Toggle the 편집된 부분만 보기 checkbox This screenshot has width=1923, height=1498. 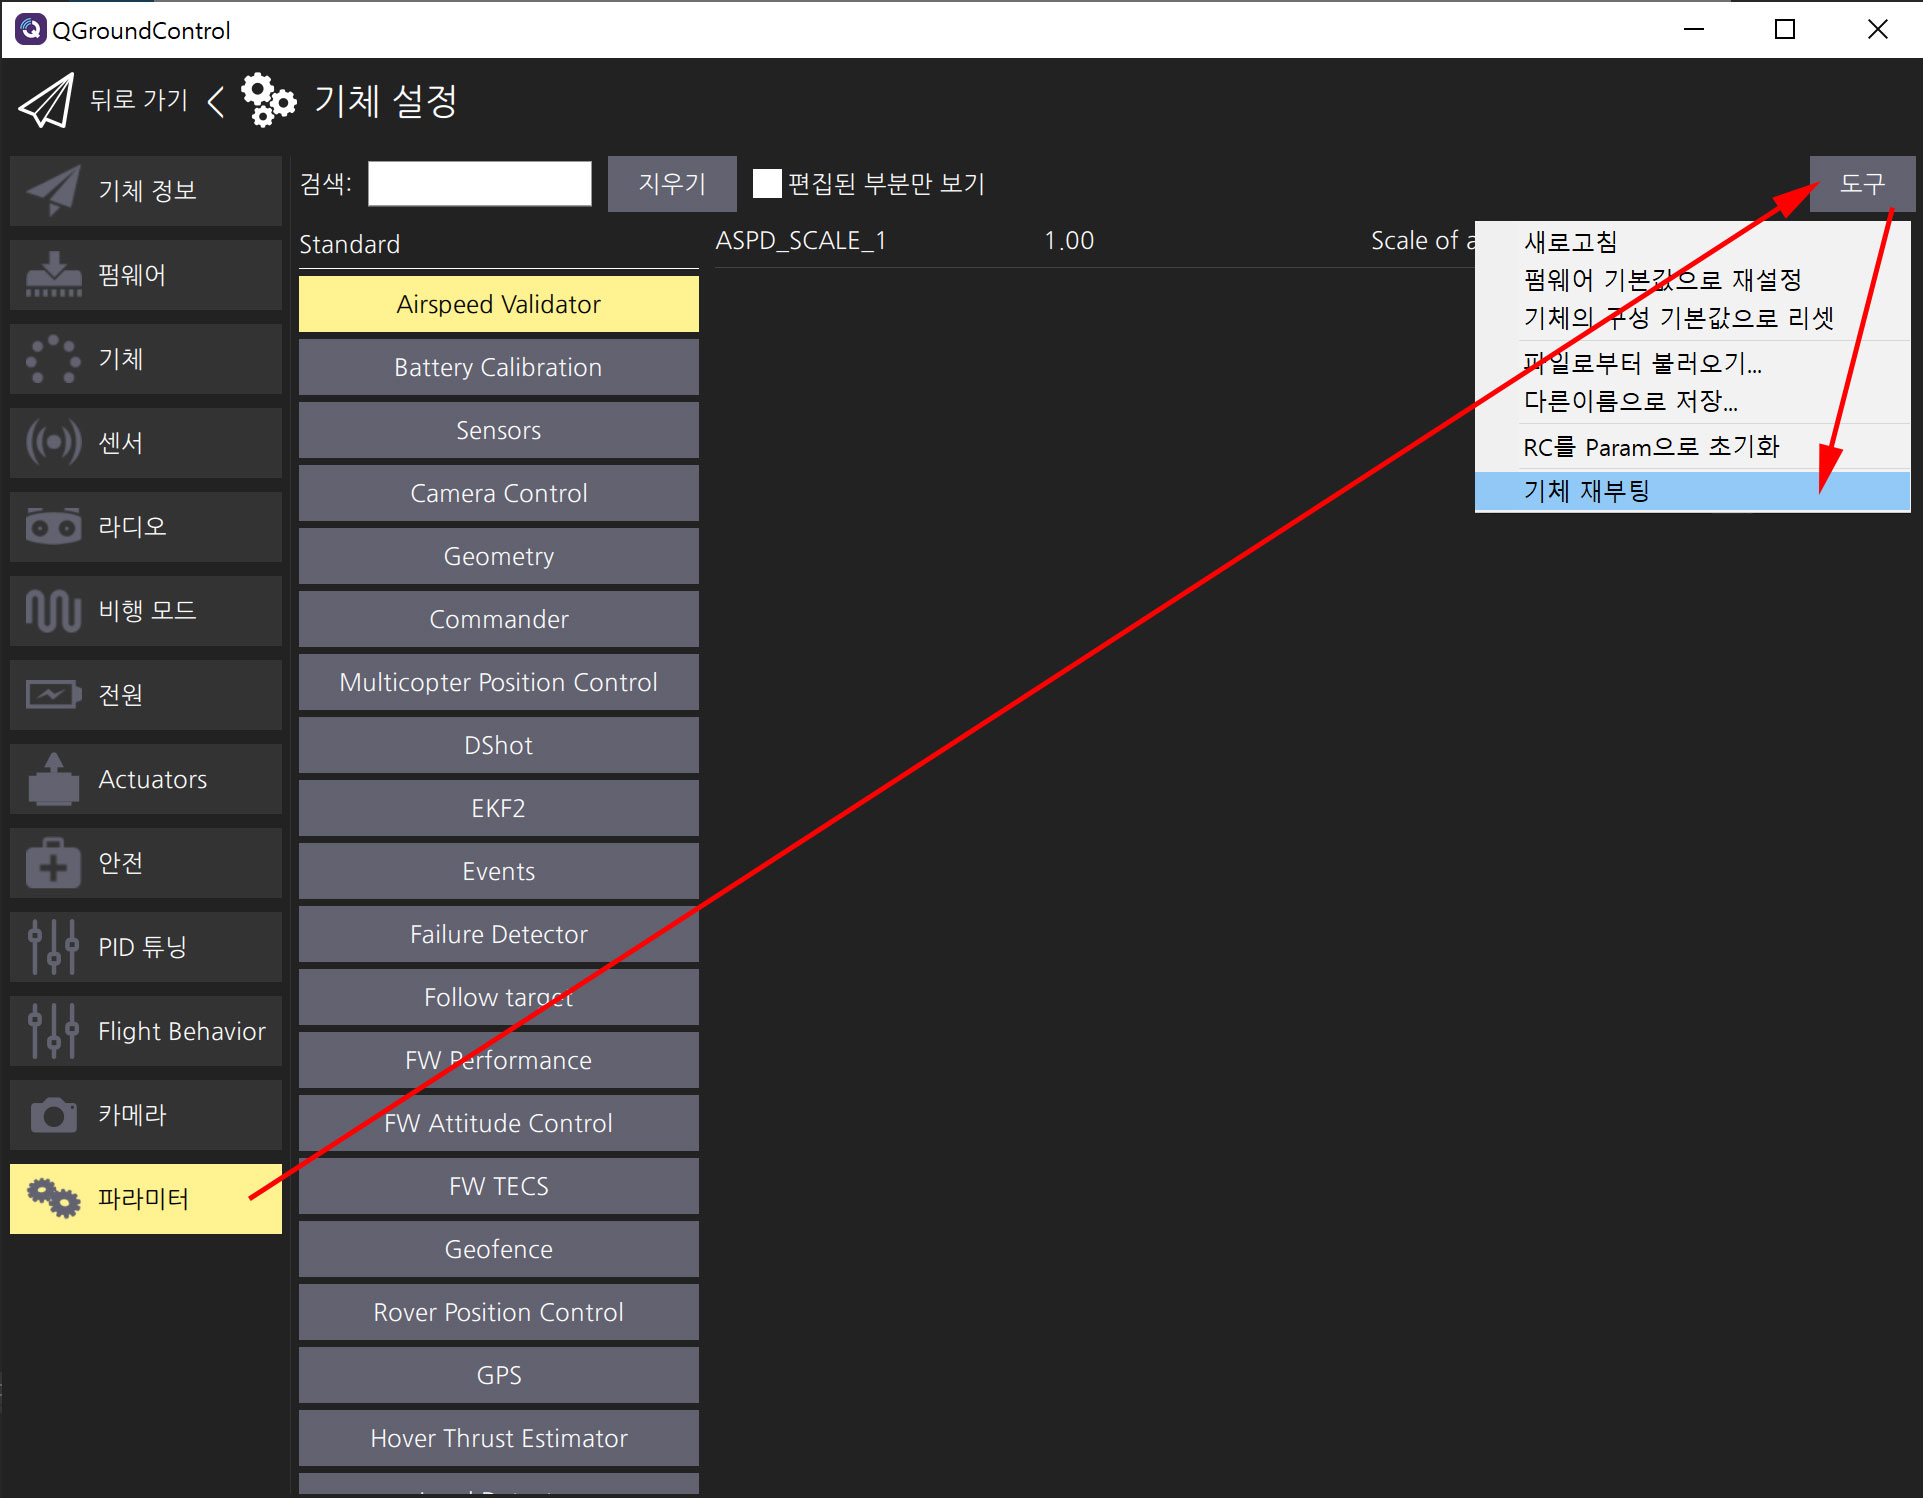click(x=767, y=184)
